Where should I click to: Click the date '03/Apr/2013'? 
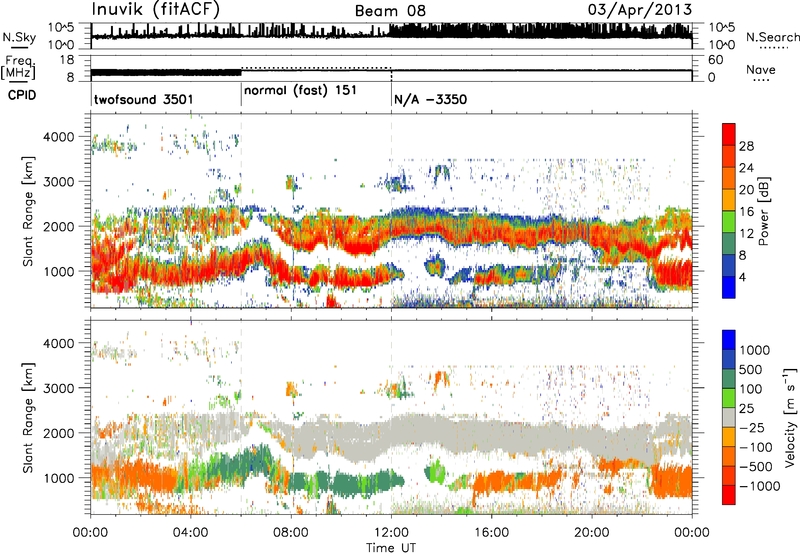(x=640, y=10)
